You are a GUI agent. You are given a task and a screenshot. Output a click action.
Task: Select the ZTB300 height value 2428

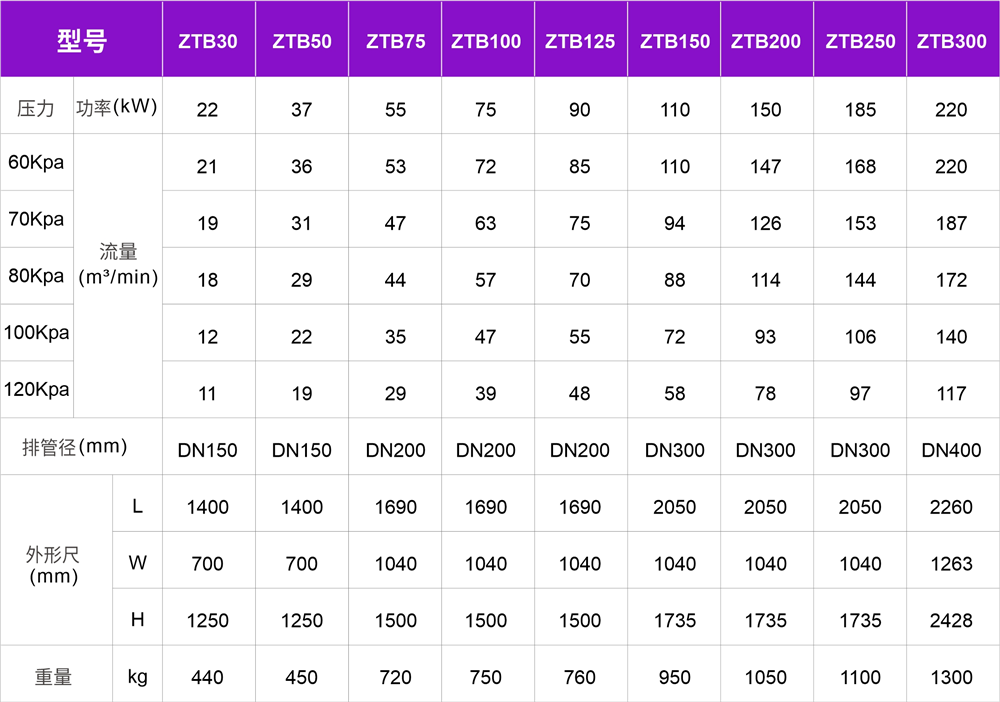(x=951, y=621)
